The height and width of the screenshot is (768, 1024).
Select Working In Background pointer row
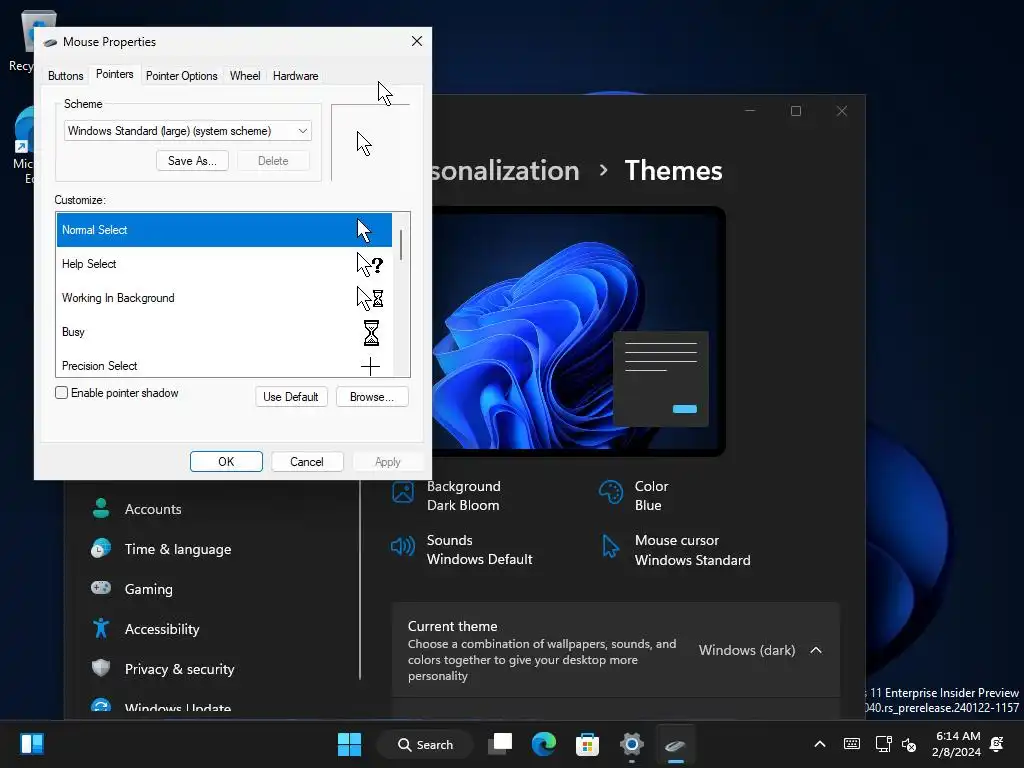point(224,298)
